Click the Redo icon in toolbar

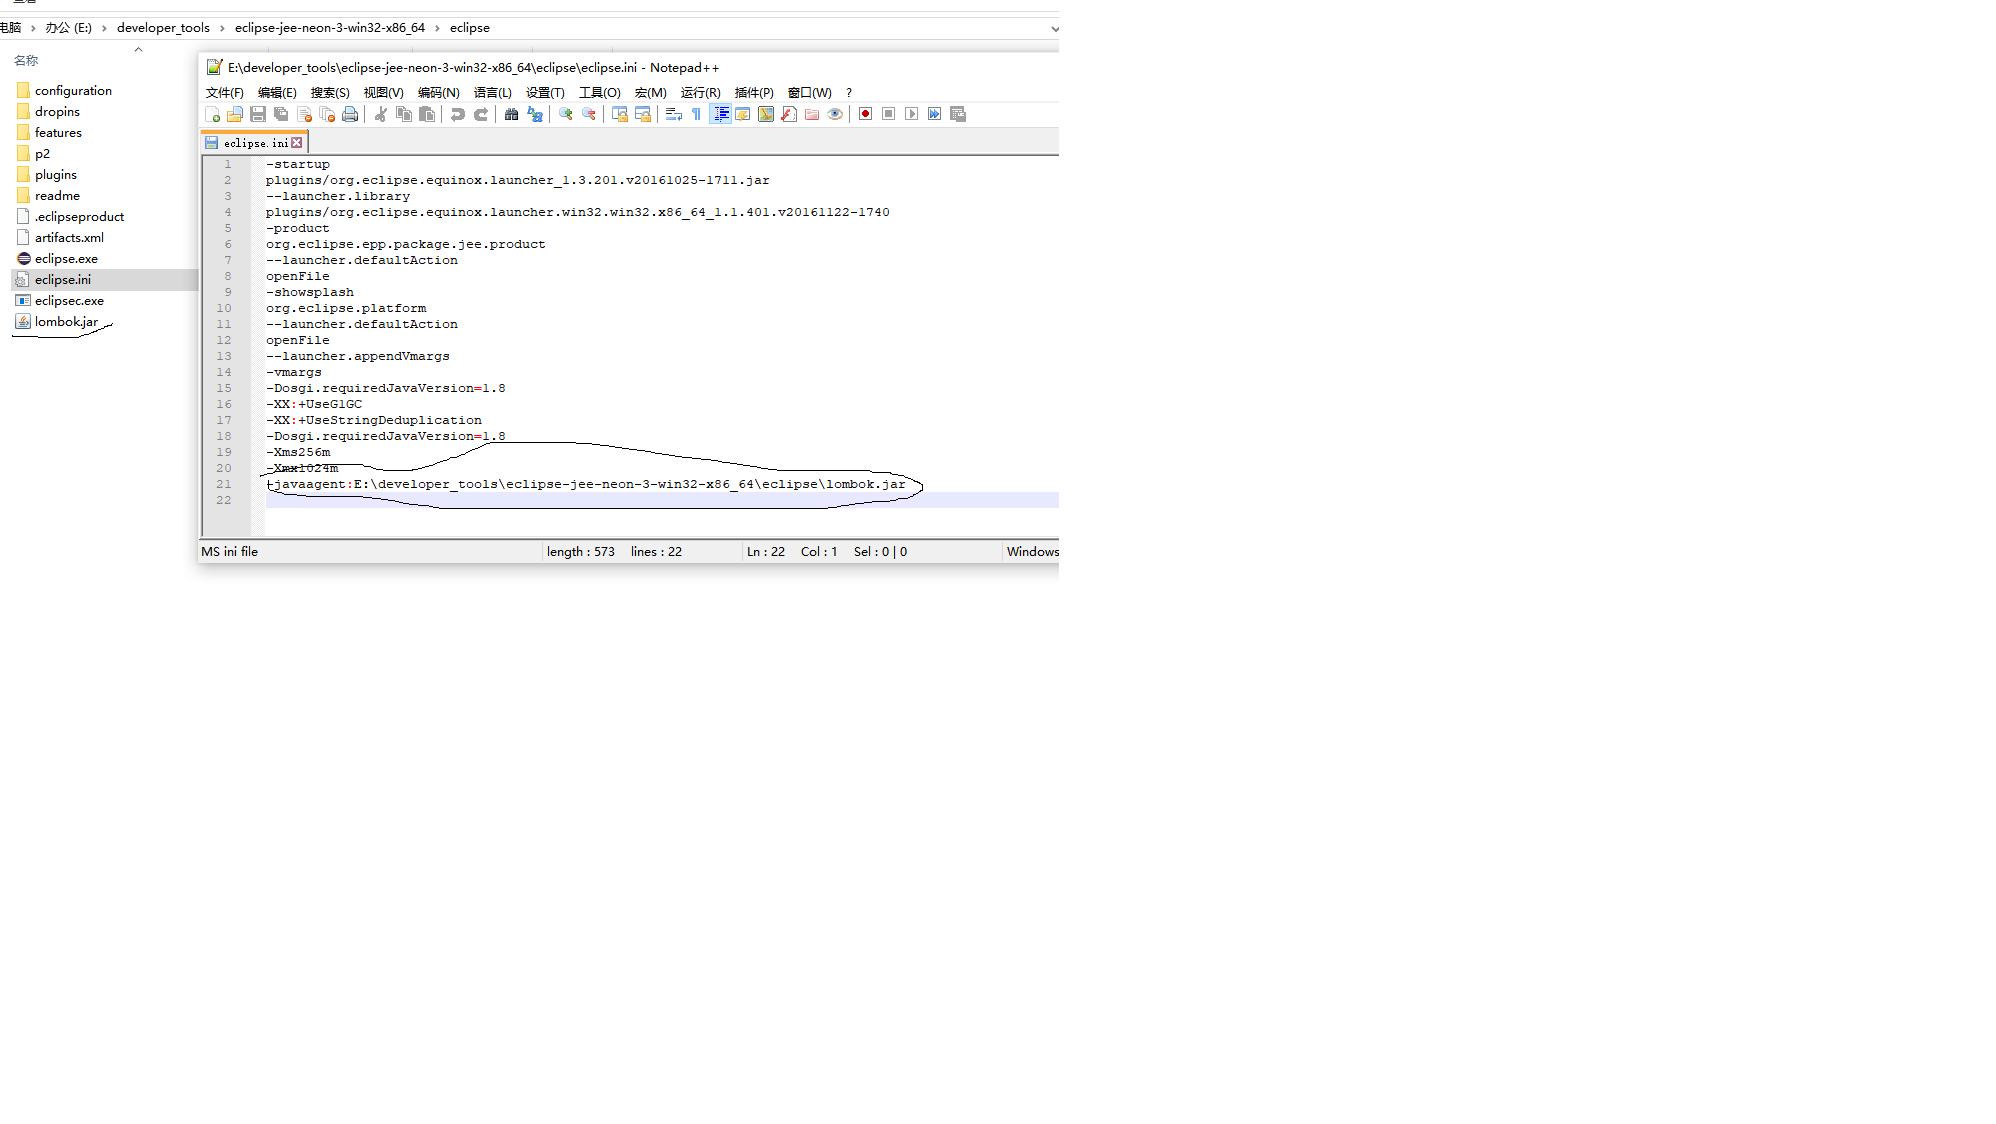click(x=480, y=114)
